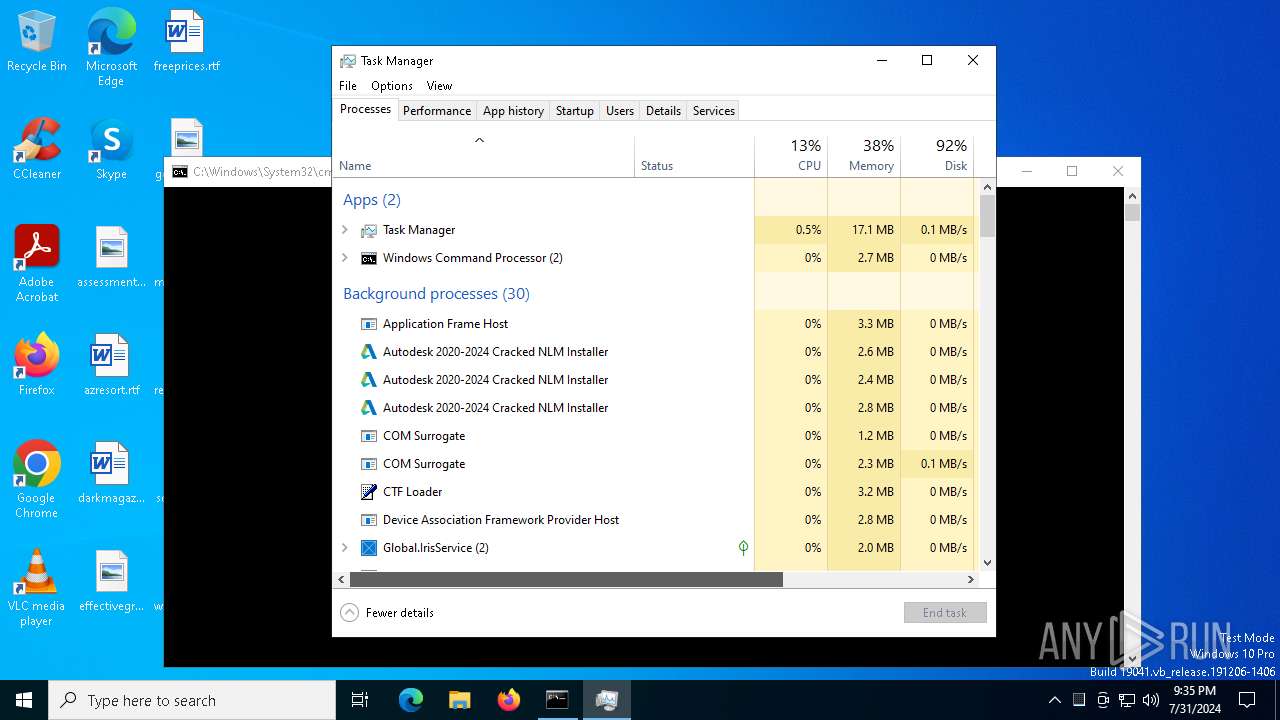Click the Global.IrisService process icon
The image size is (1280, 720).
[369, 548]
